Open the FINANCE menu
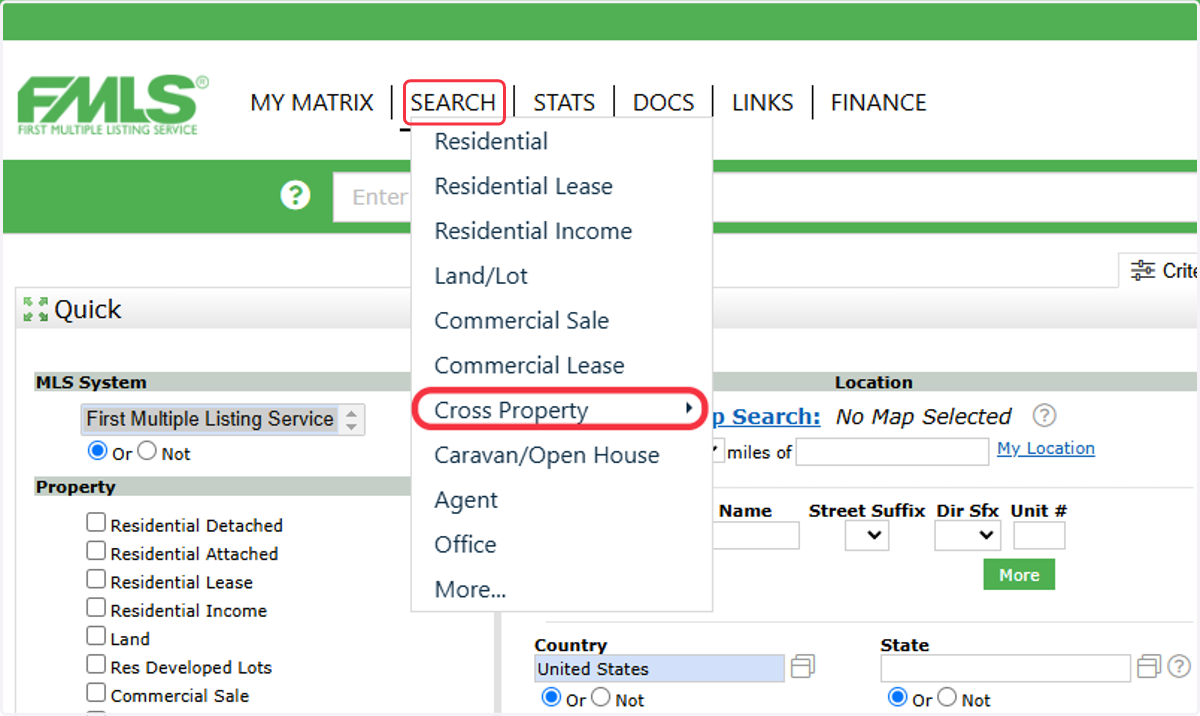The height and width of the screenshot is (716, 1200). coord(879,103)
